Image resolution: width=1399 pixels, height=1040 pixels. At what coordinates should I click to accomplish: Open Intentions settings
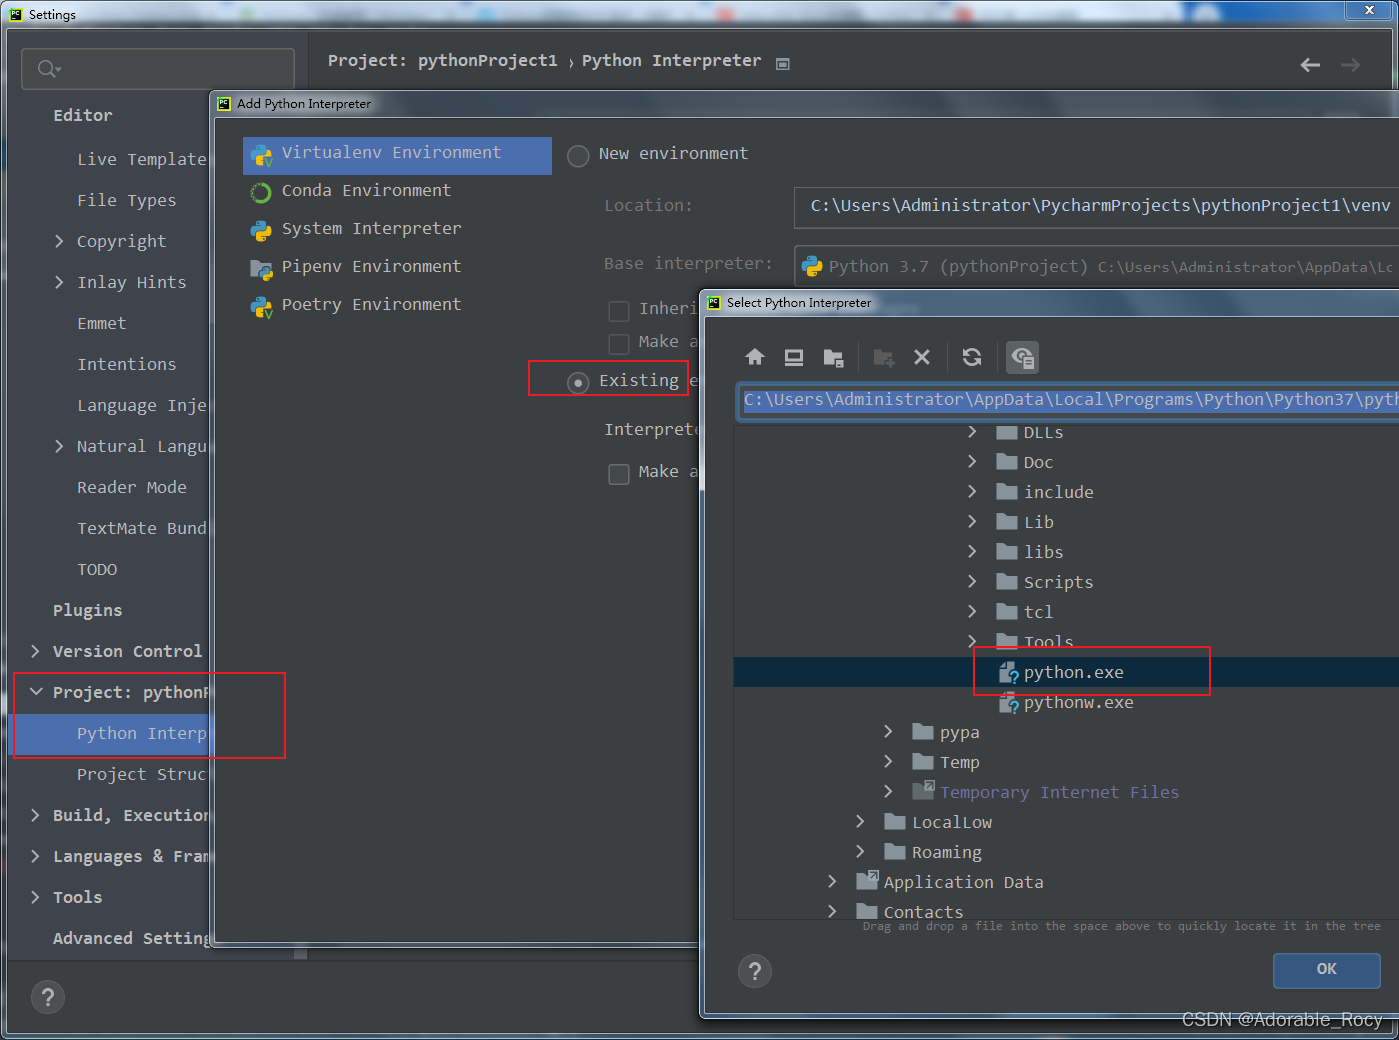pos(126,364)
